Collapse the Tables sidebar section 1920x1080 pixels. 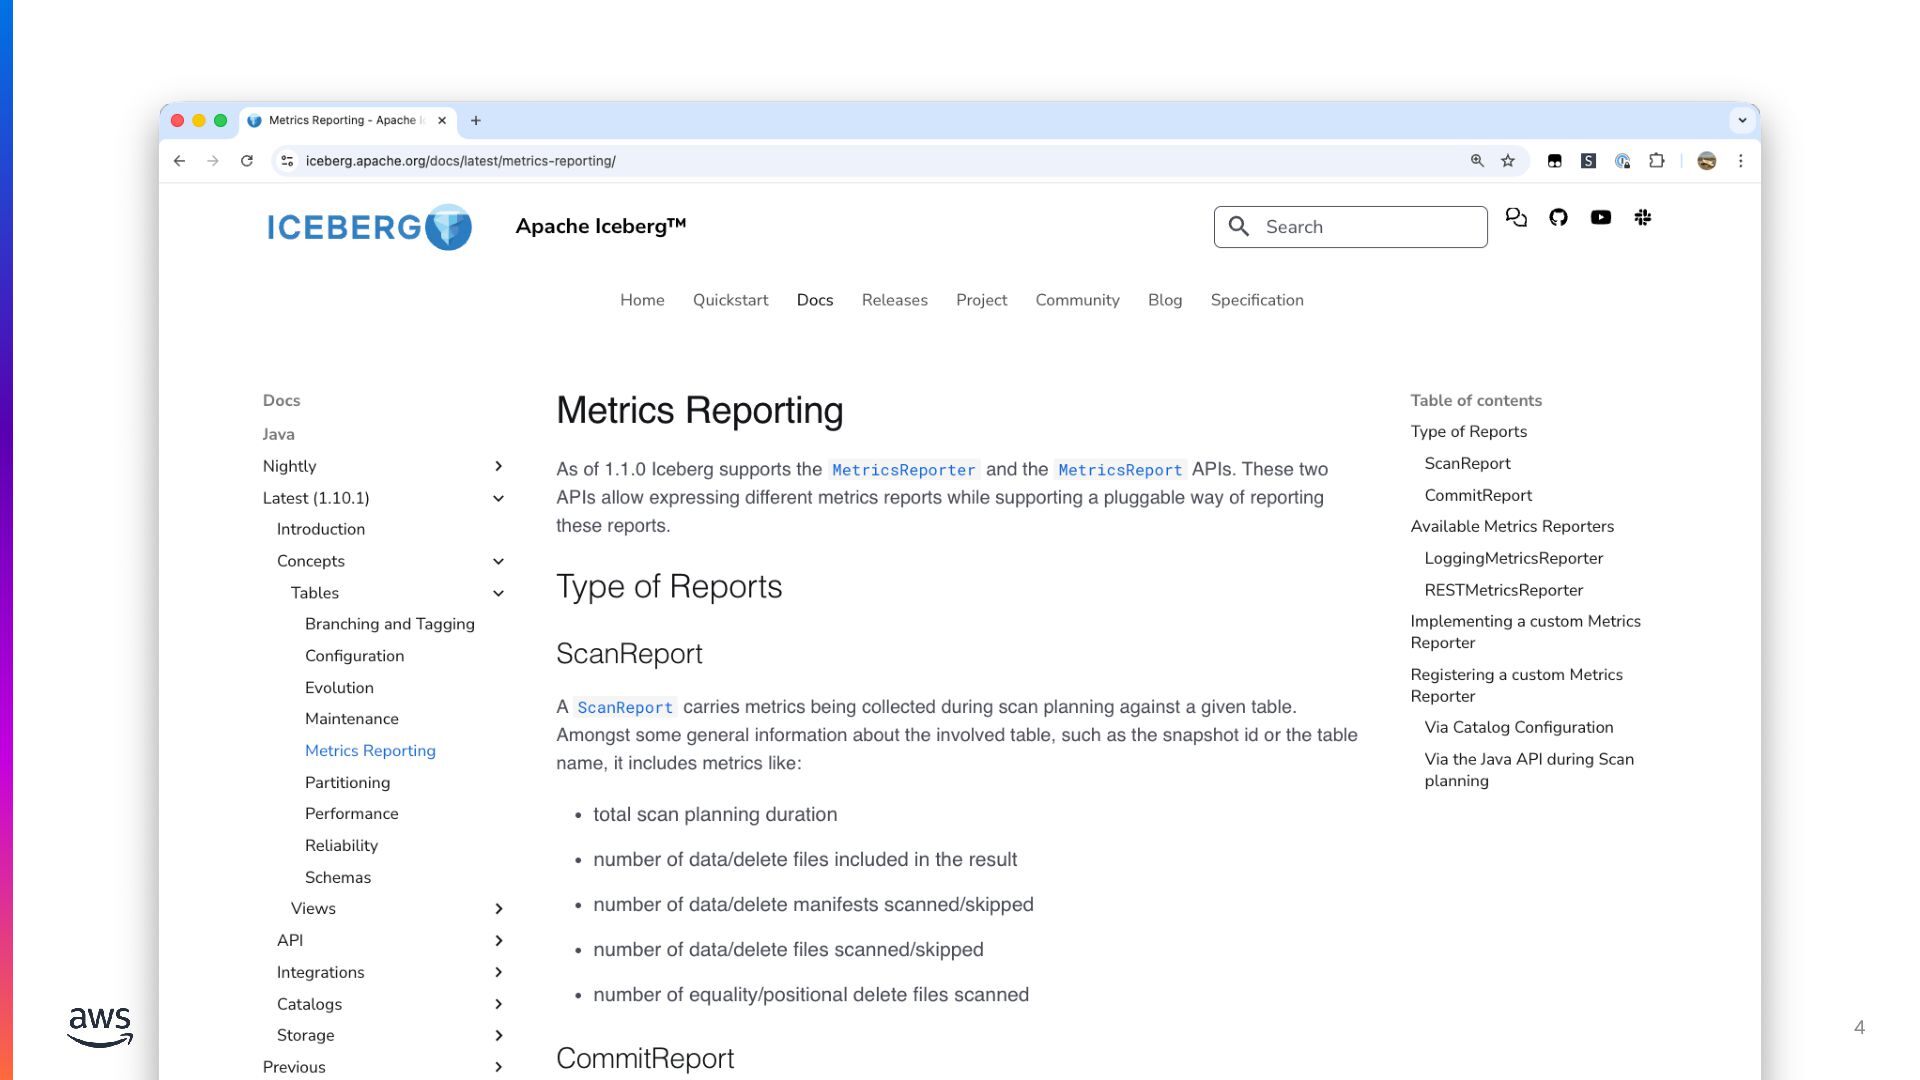498,593
